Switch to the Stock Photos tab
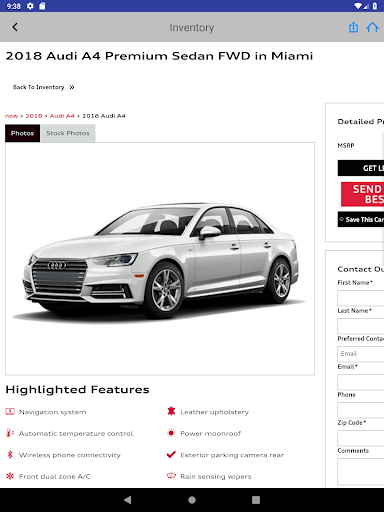 coord(68,133)
